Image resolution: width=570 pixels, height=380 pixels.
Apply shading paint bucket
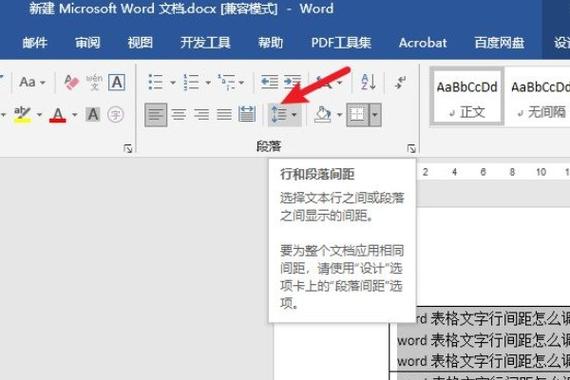point(323,115)
